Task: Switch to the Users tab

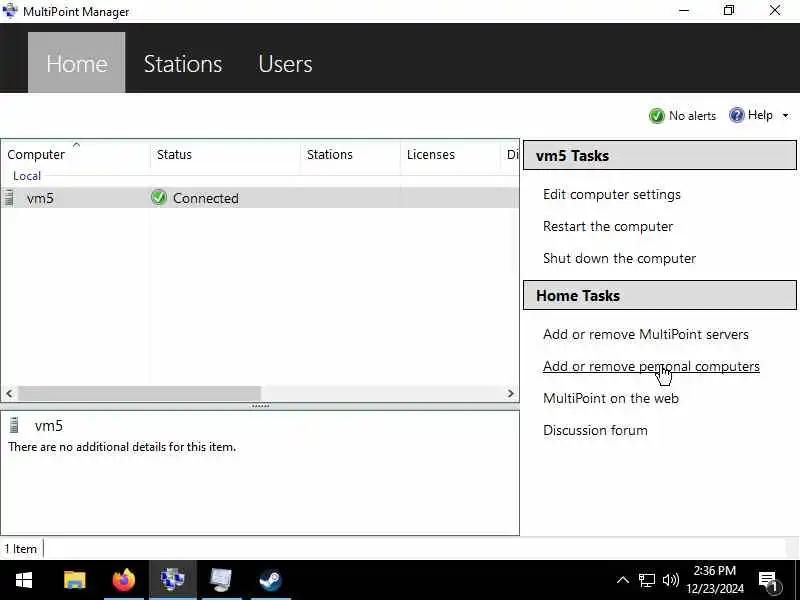Action: click(285, 64)
